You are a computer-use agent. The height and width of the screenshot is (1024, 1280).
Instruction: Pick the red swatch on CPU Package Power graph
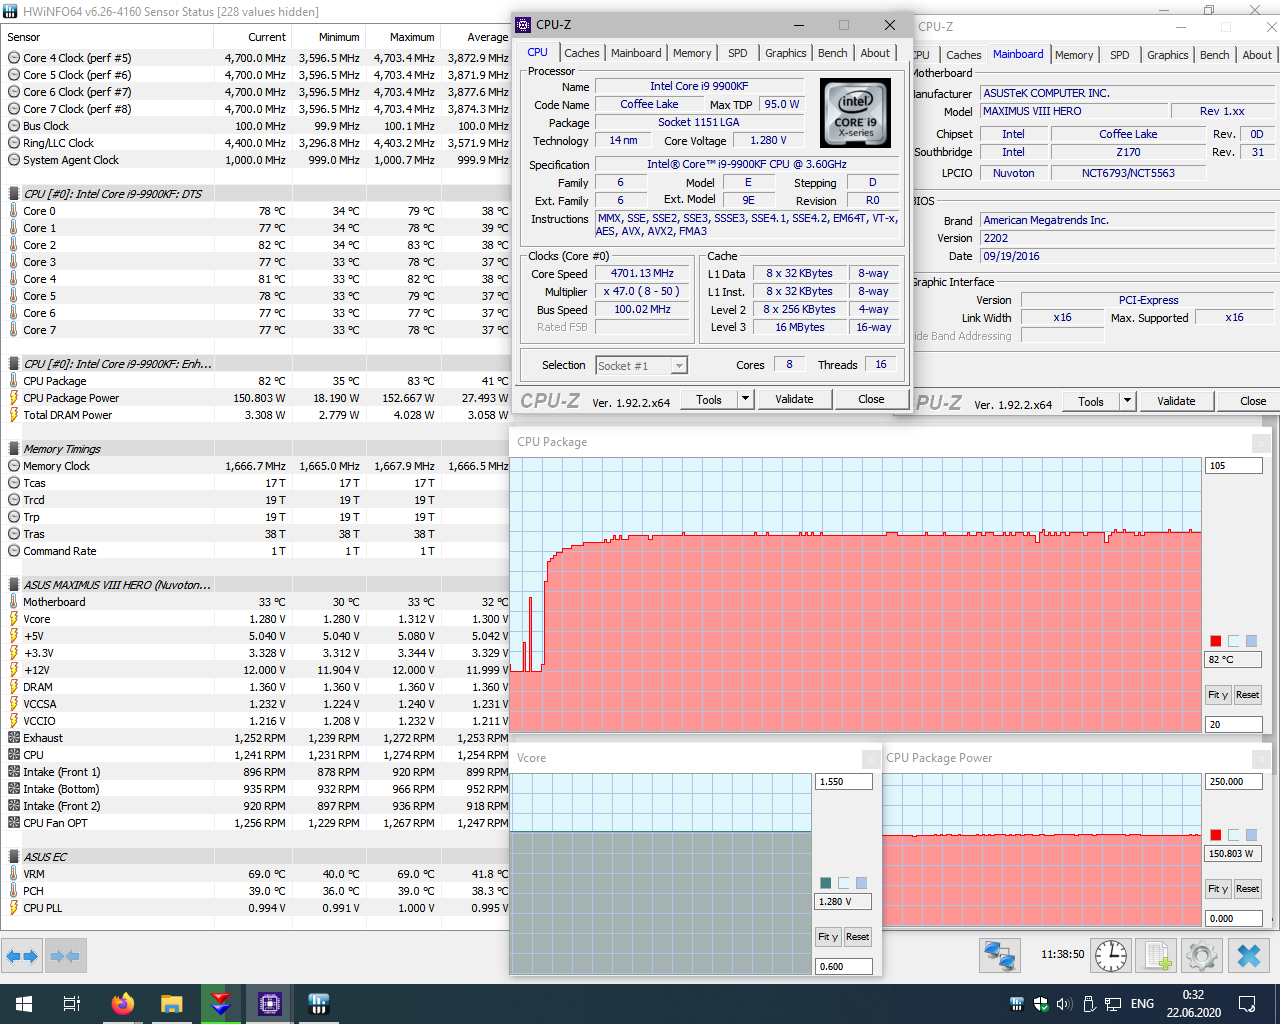(x=1216, y=835)
